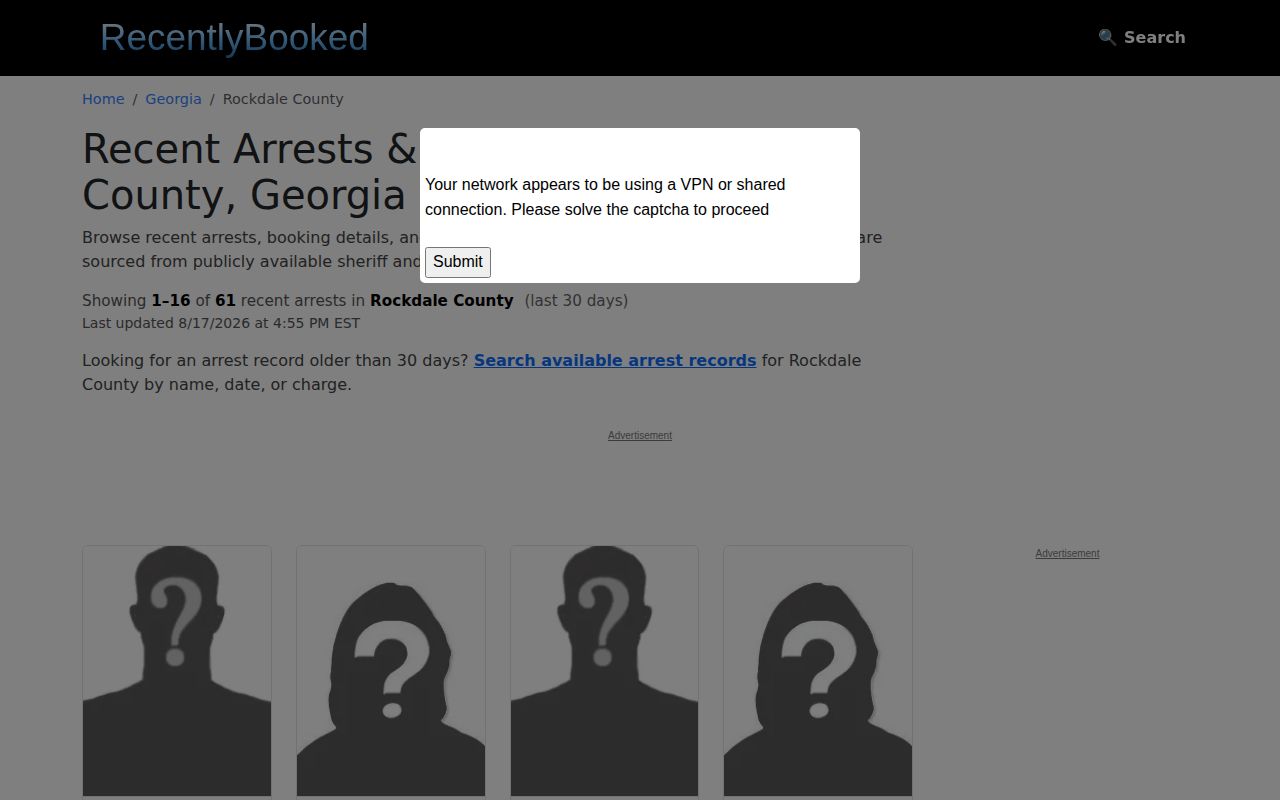Viewport: 1280px width, 800px height.
Task: Click the Rockdale County breadcrumb text
Action: [x=283, y=99]
